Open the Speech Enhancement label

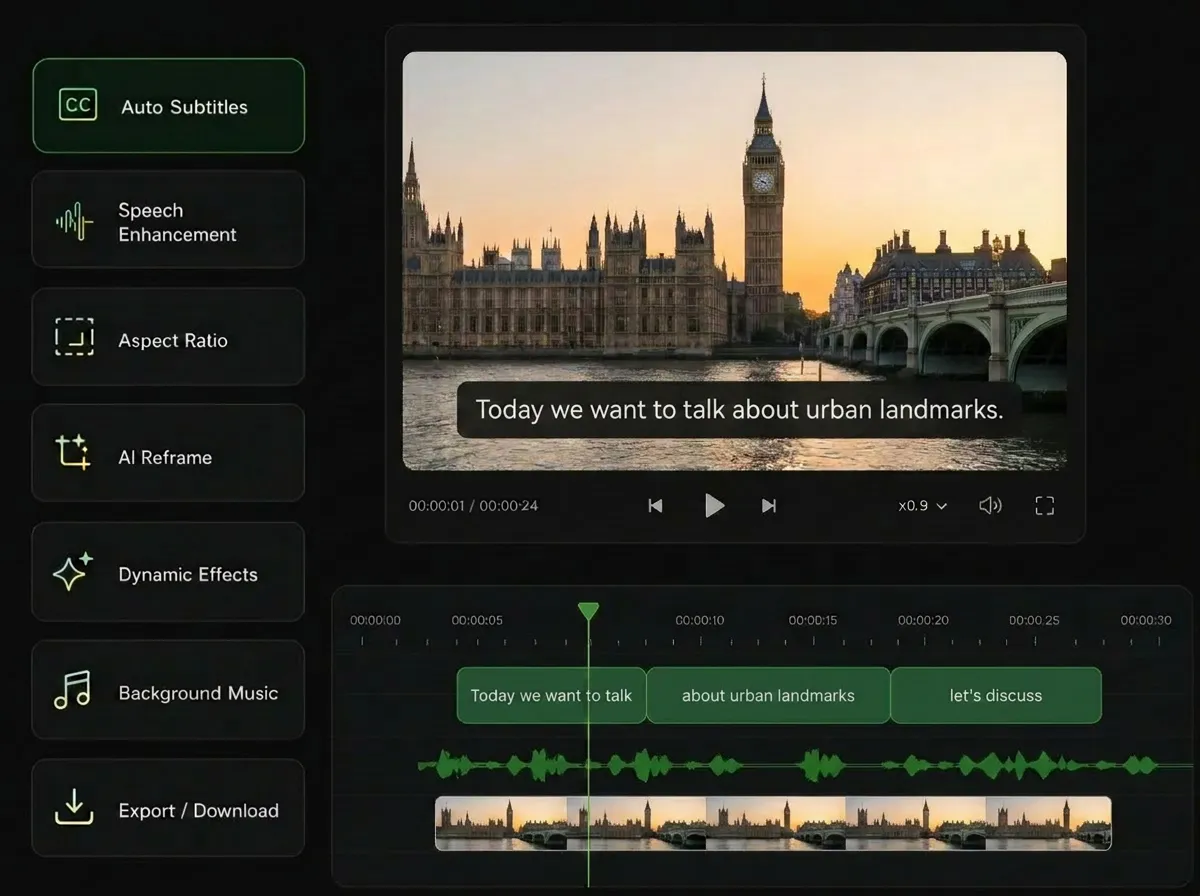tap(177, 222)
